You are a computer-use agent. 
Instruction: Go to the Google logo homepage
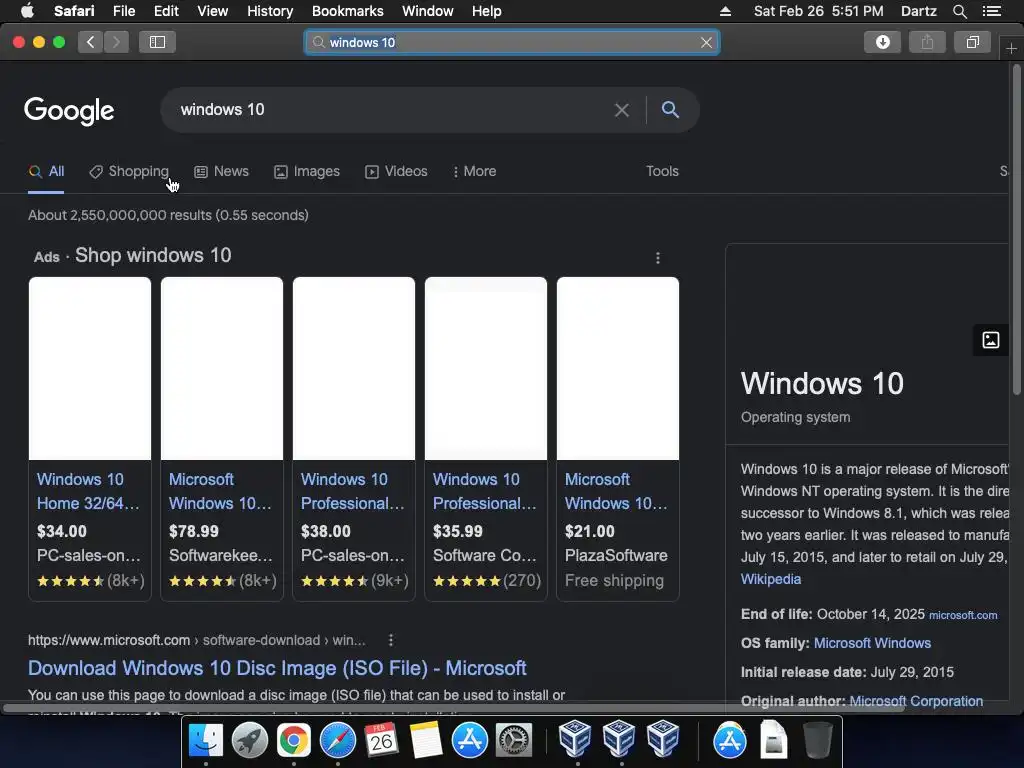pos(69,111)
